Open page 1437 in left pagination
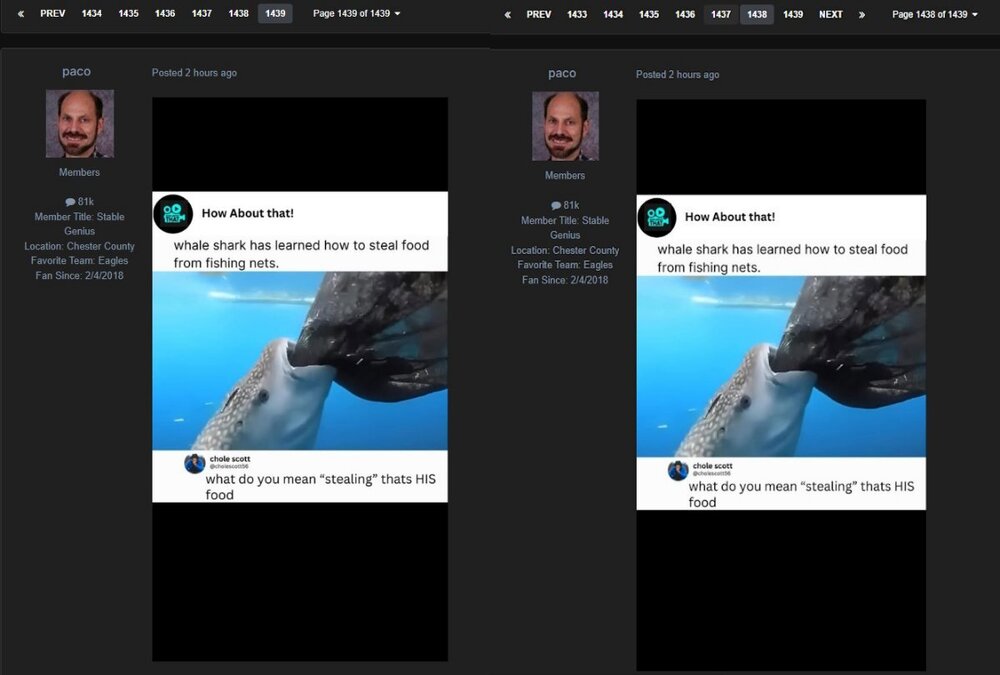Viewport: 1000px width, 675px height. click(202, 13)
